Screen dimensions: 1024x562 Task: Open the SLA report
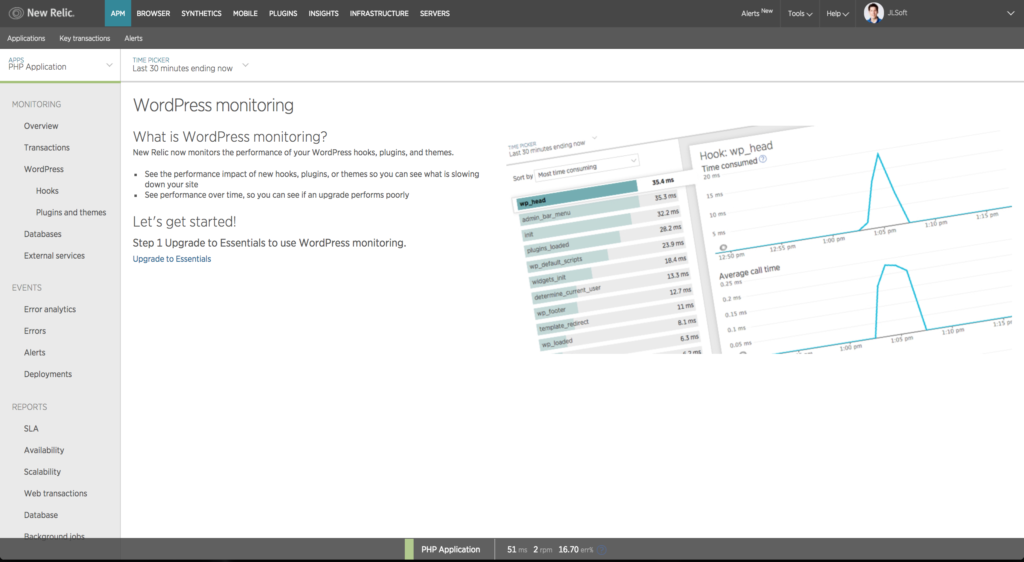(x=31, y=429)
